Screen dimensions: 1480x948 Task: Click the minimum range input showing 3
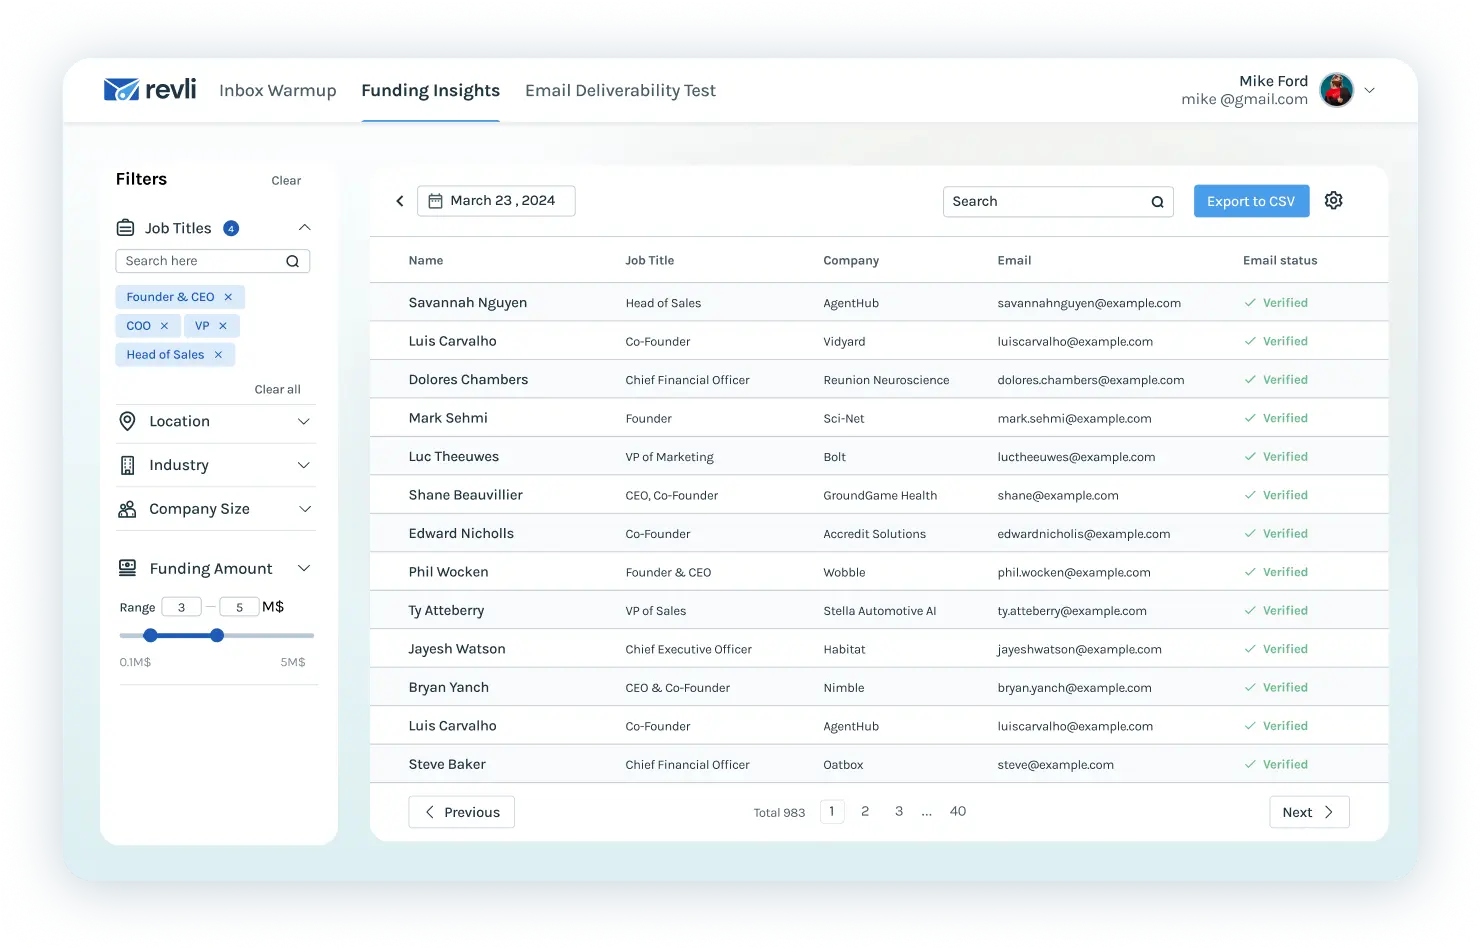(x=182, y=607)
